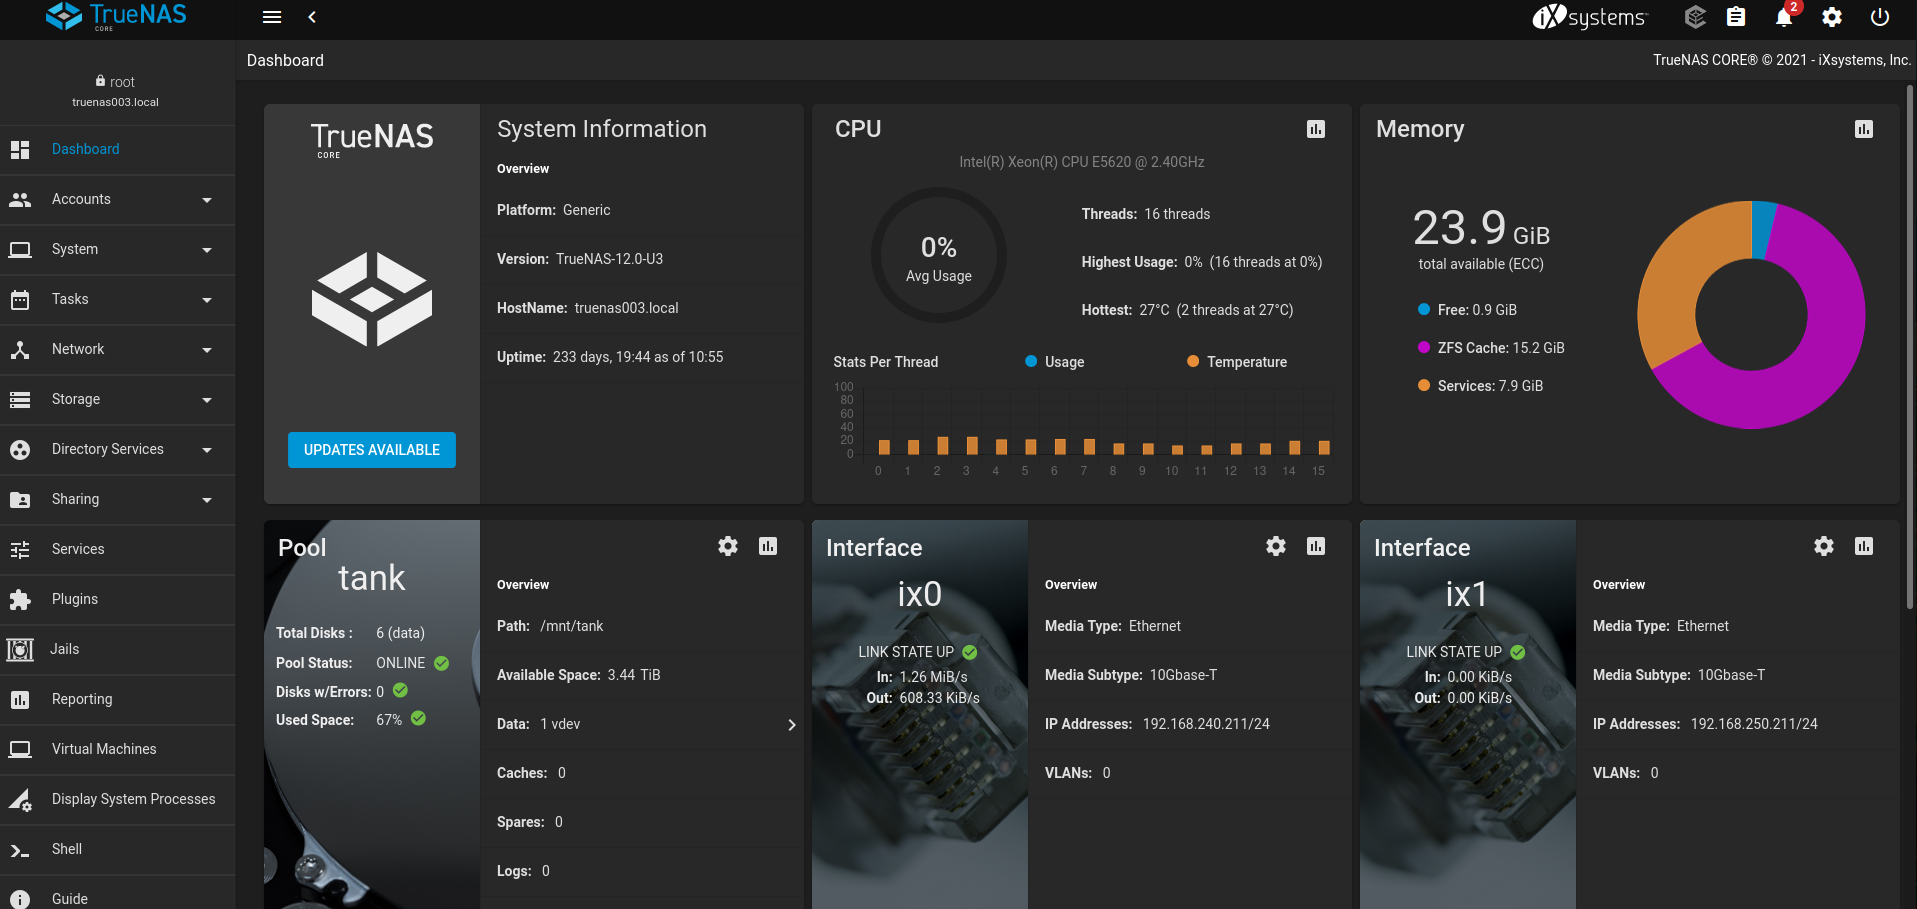Go to Dashboard in the sidebar
The height and width of the screenshot is (909, 1917).
point(117,149)
